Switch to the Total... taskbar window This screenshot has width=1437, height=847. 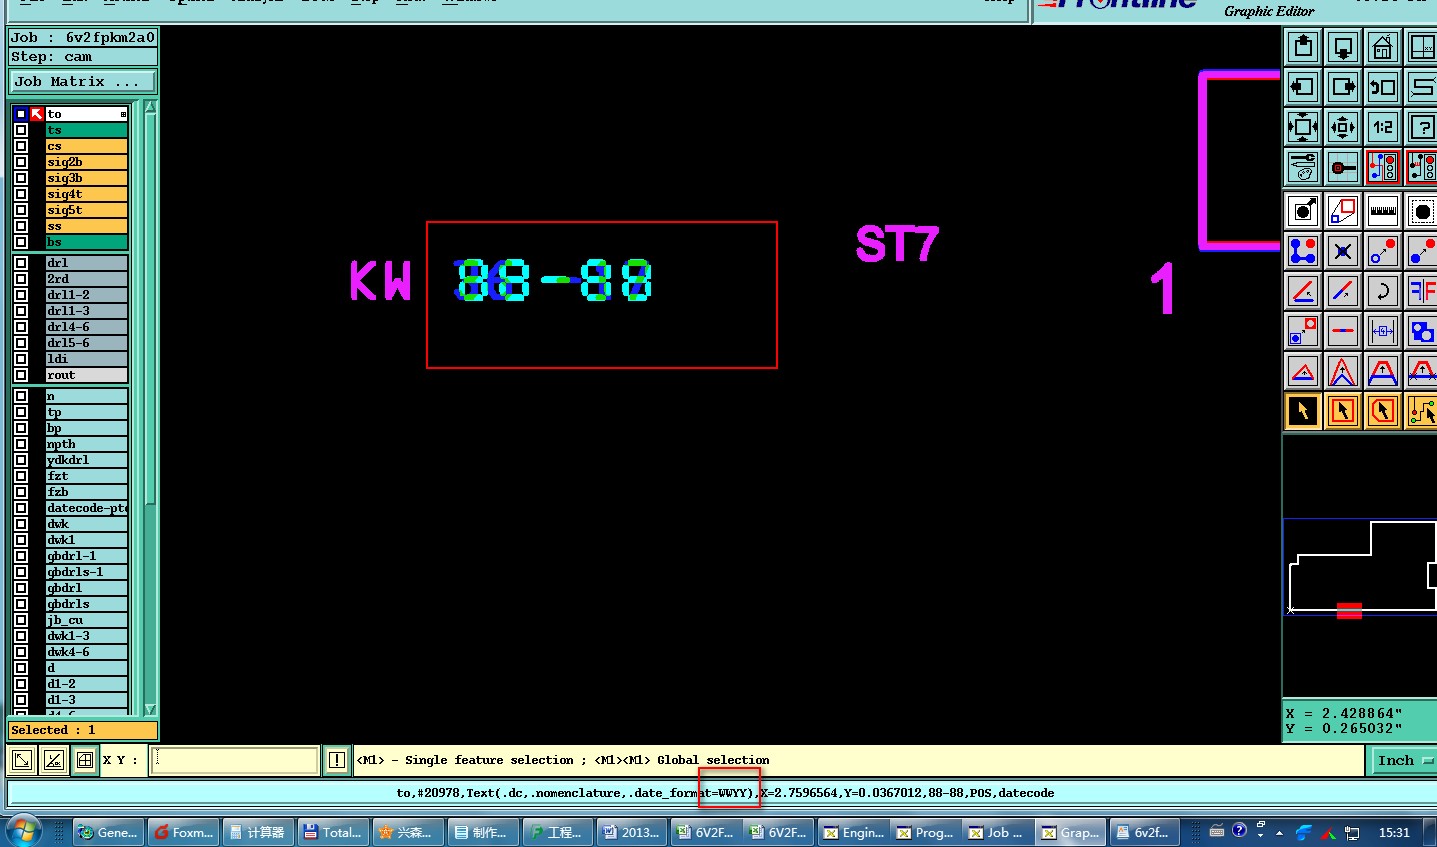[x=333, y=832]
